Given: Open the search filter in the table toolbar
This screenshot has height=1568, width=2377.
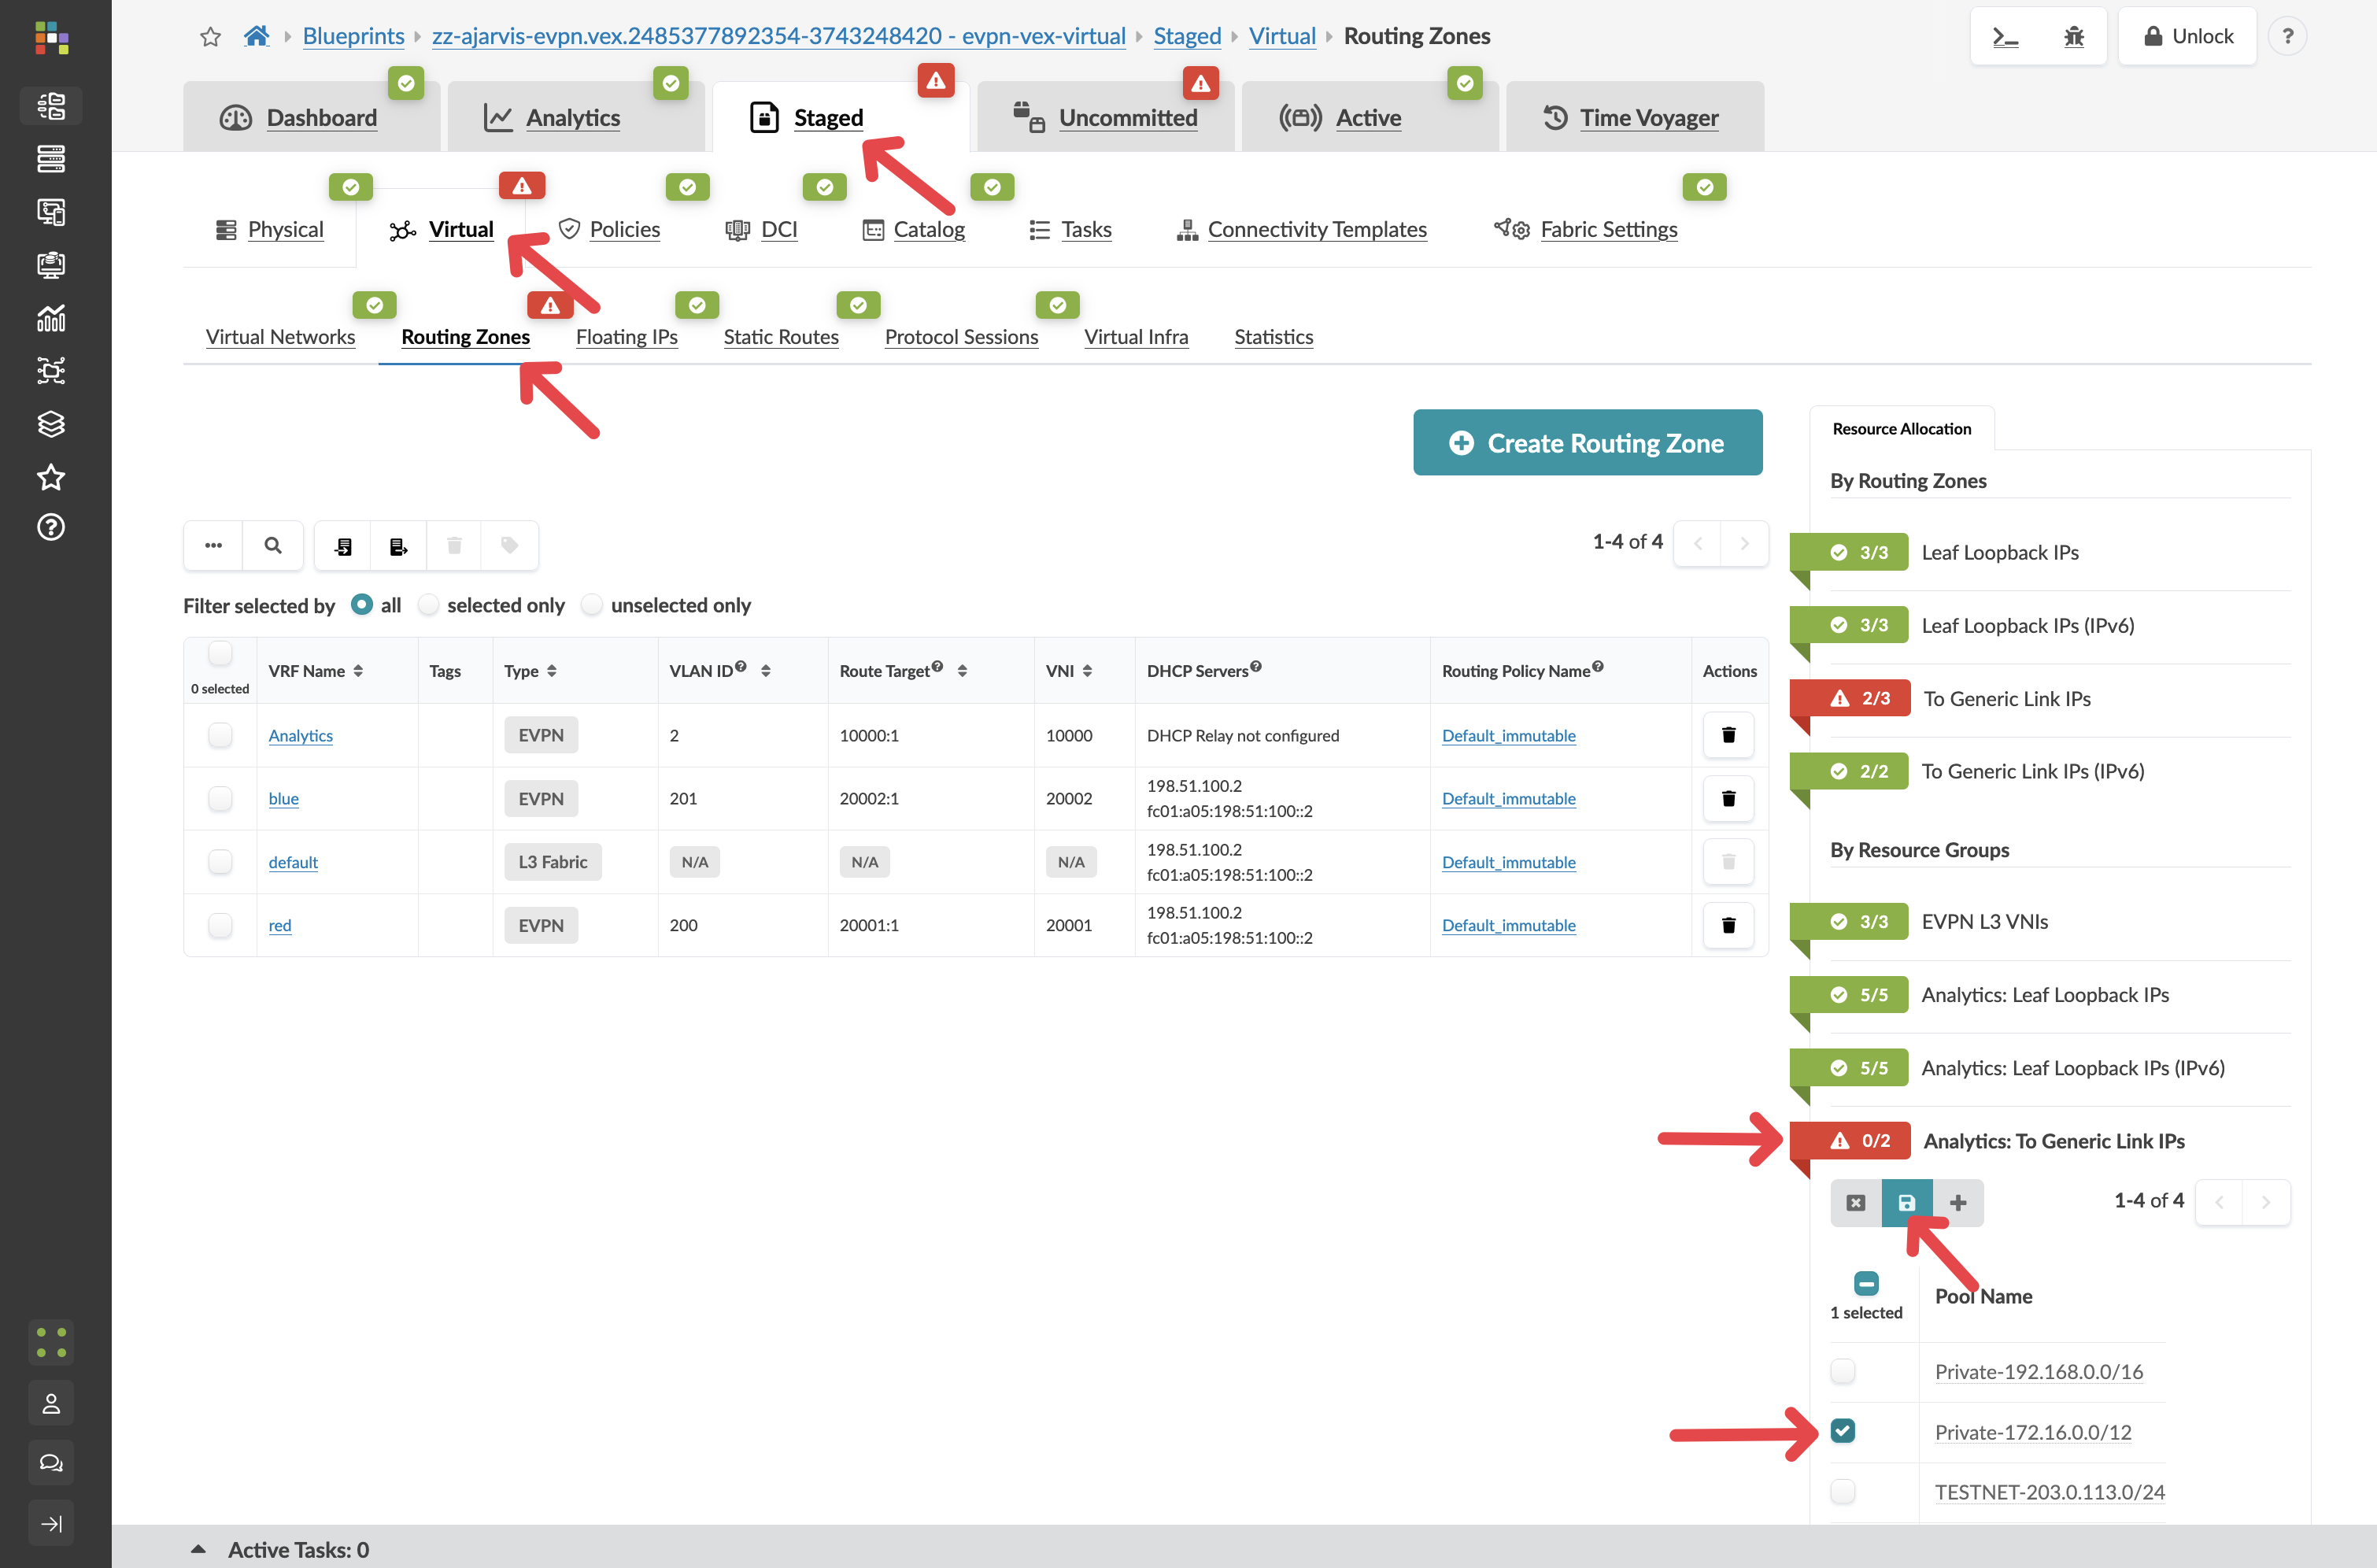Looking at the screenshot, I should [x=272, y=545].
